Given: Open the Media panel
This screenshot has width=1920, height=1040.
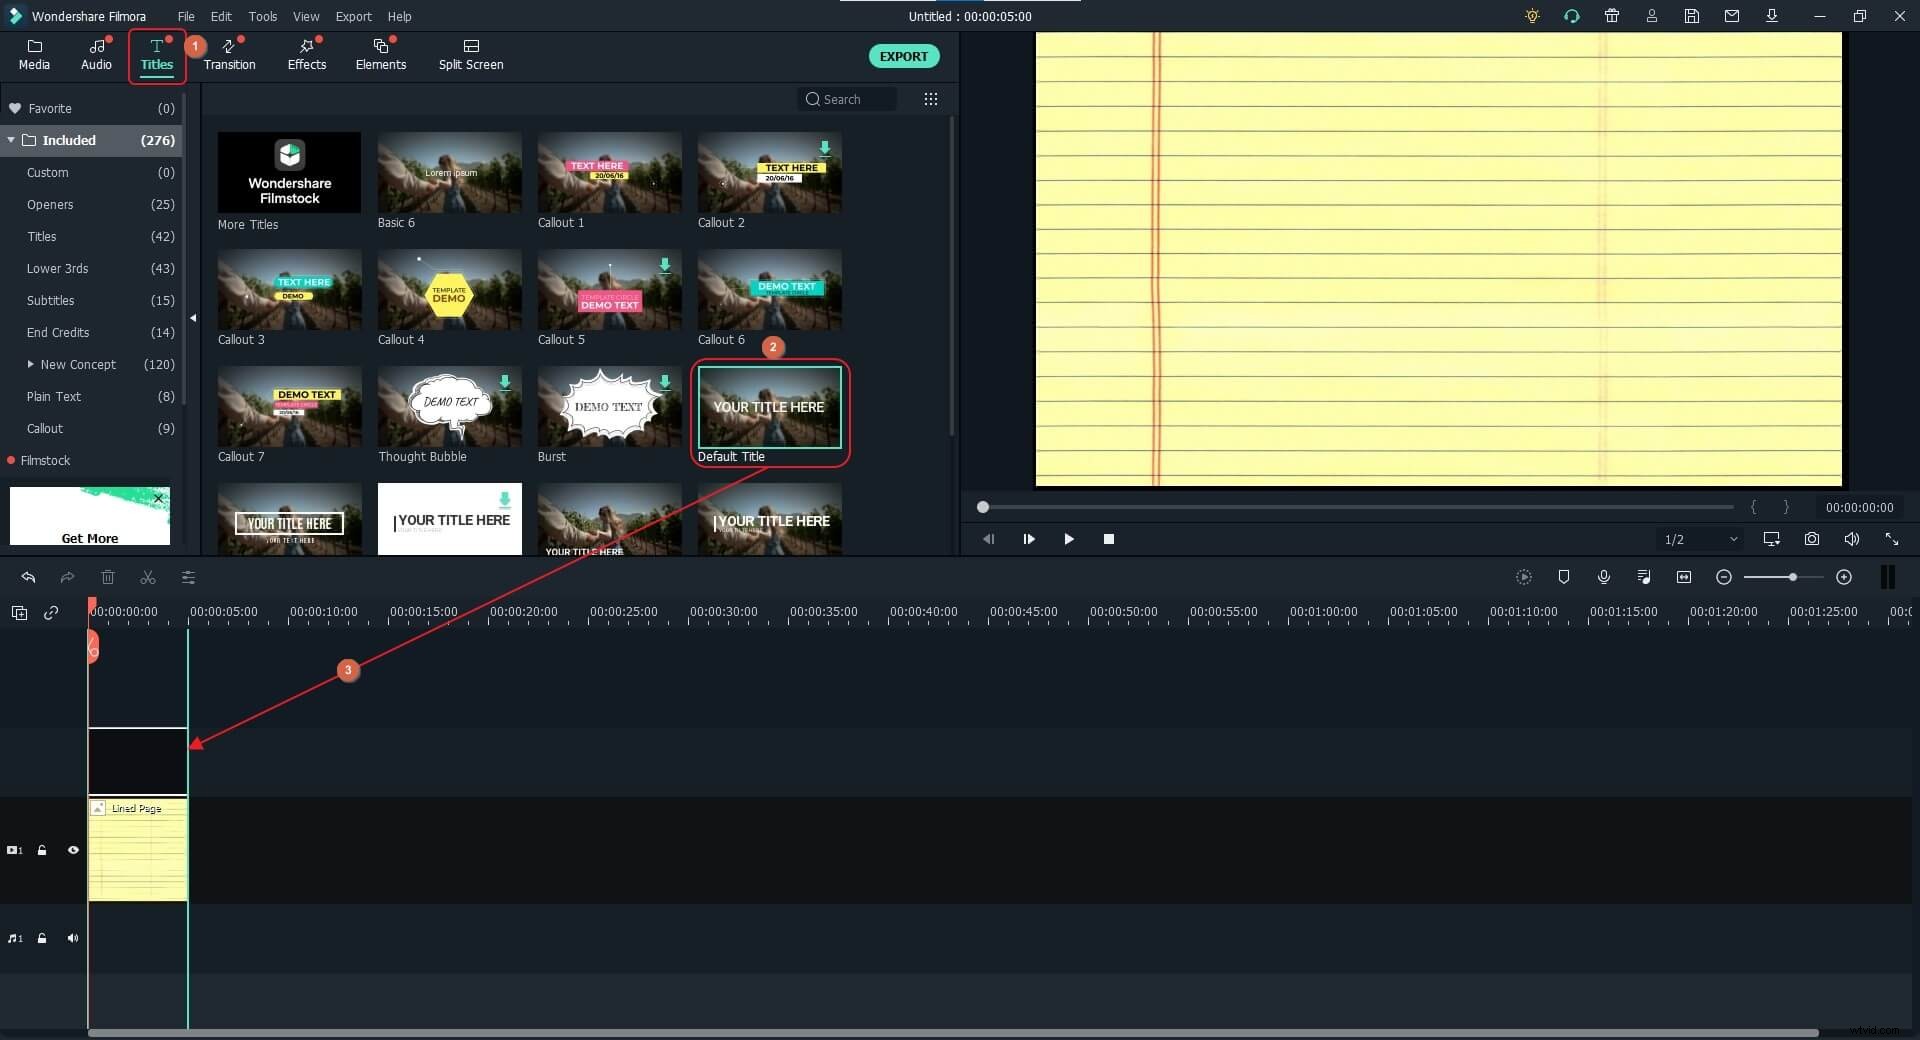Looking at the screenshot, I should (x=33, y=55).
